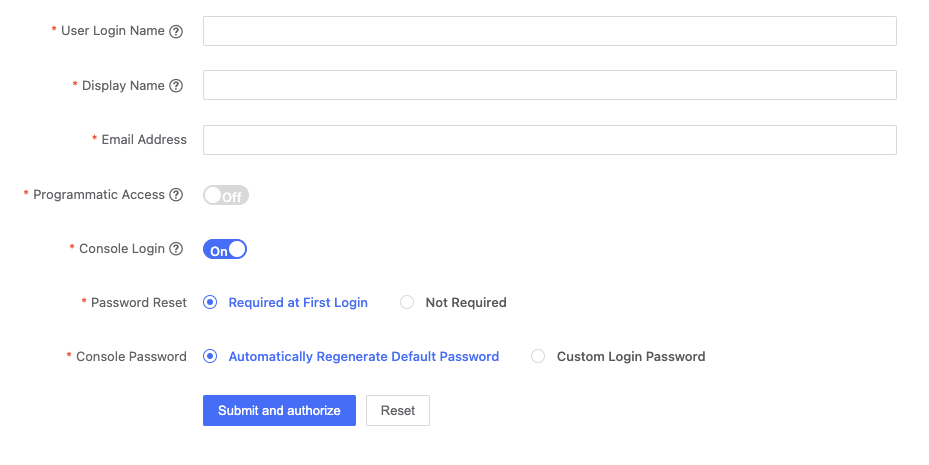Click the Reset button

click(397, 411)
